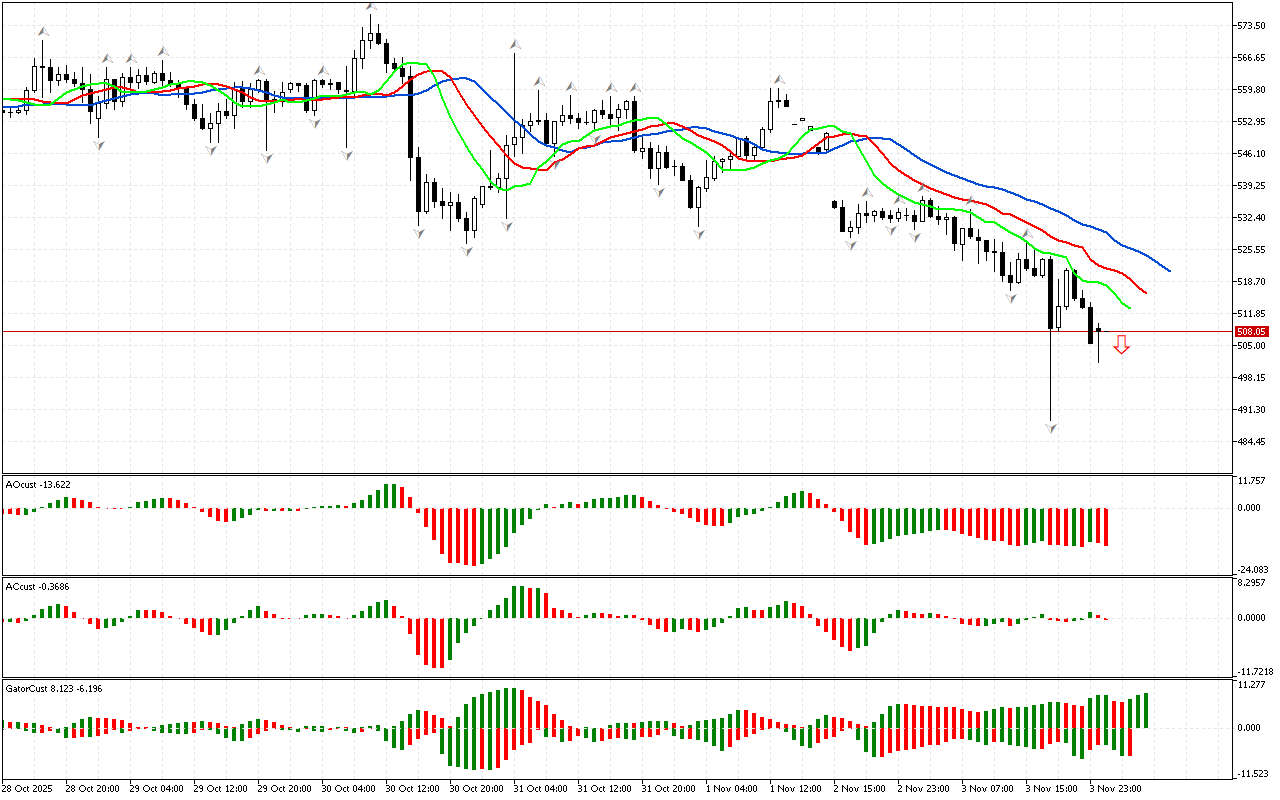Click the 30 Oct 12:00 time label
The width and height of the screenshot is (1280, 800).
tap(410, 788)
